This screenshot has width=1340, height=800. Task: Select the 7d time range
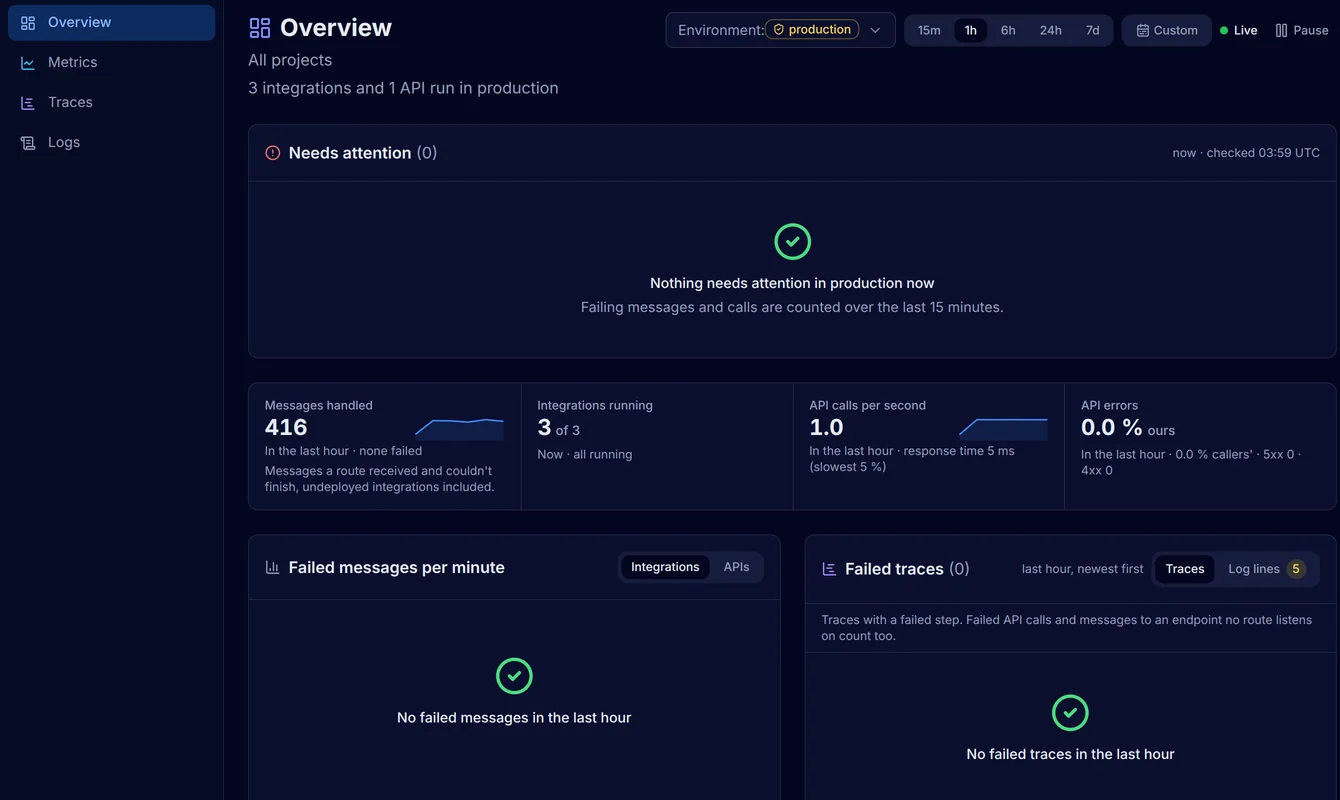click(x=1093, y=30)
